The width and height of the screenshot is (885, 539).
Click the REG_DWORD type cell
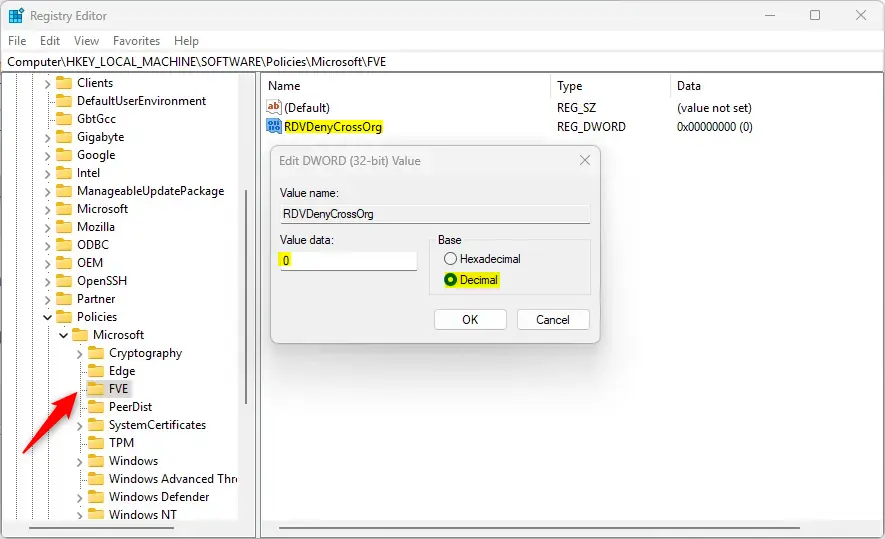(x=591, y=126)
